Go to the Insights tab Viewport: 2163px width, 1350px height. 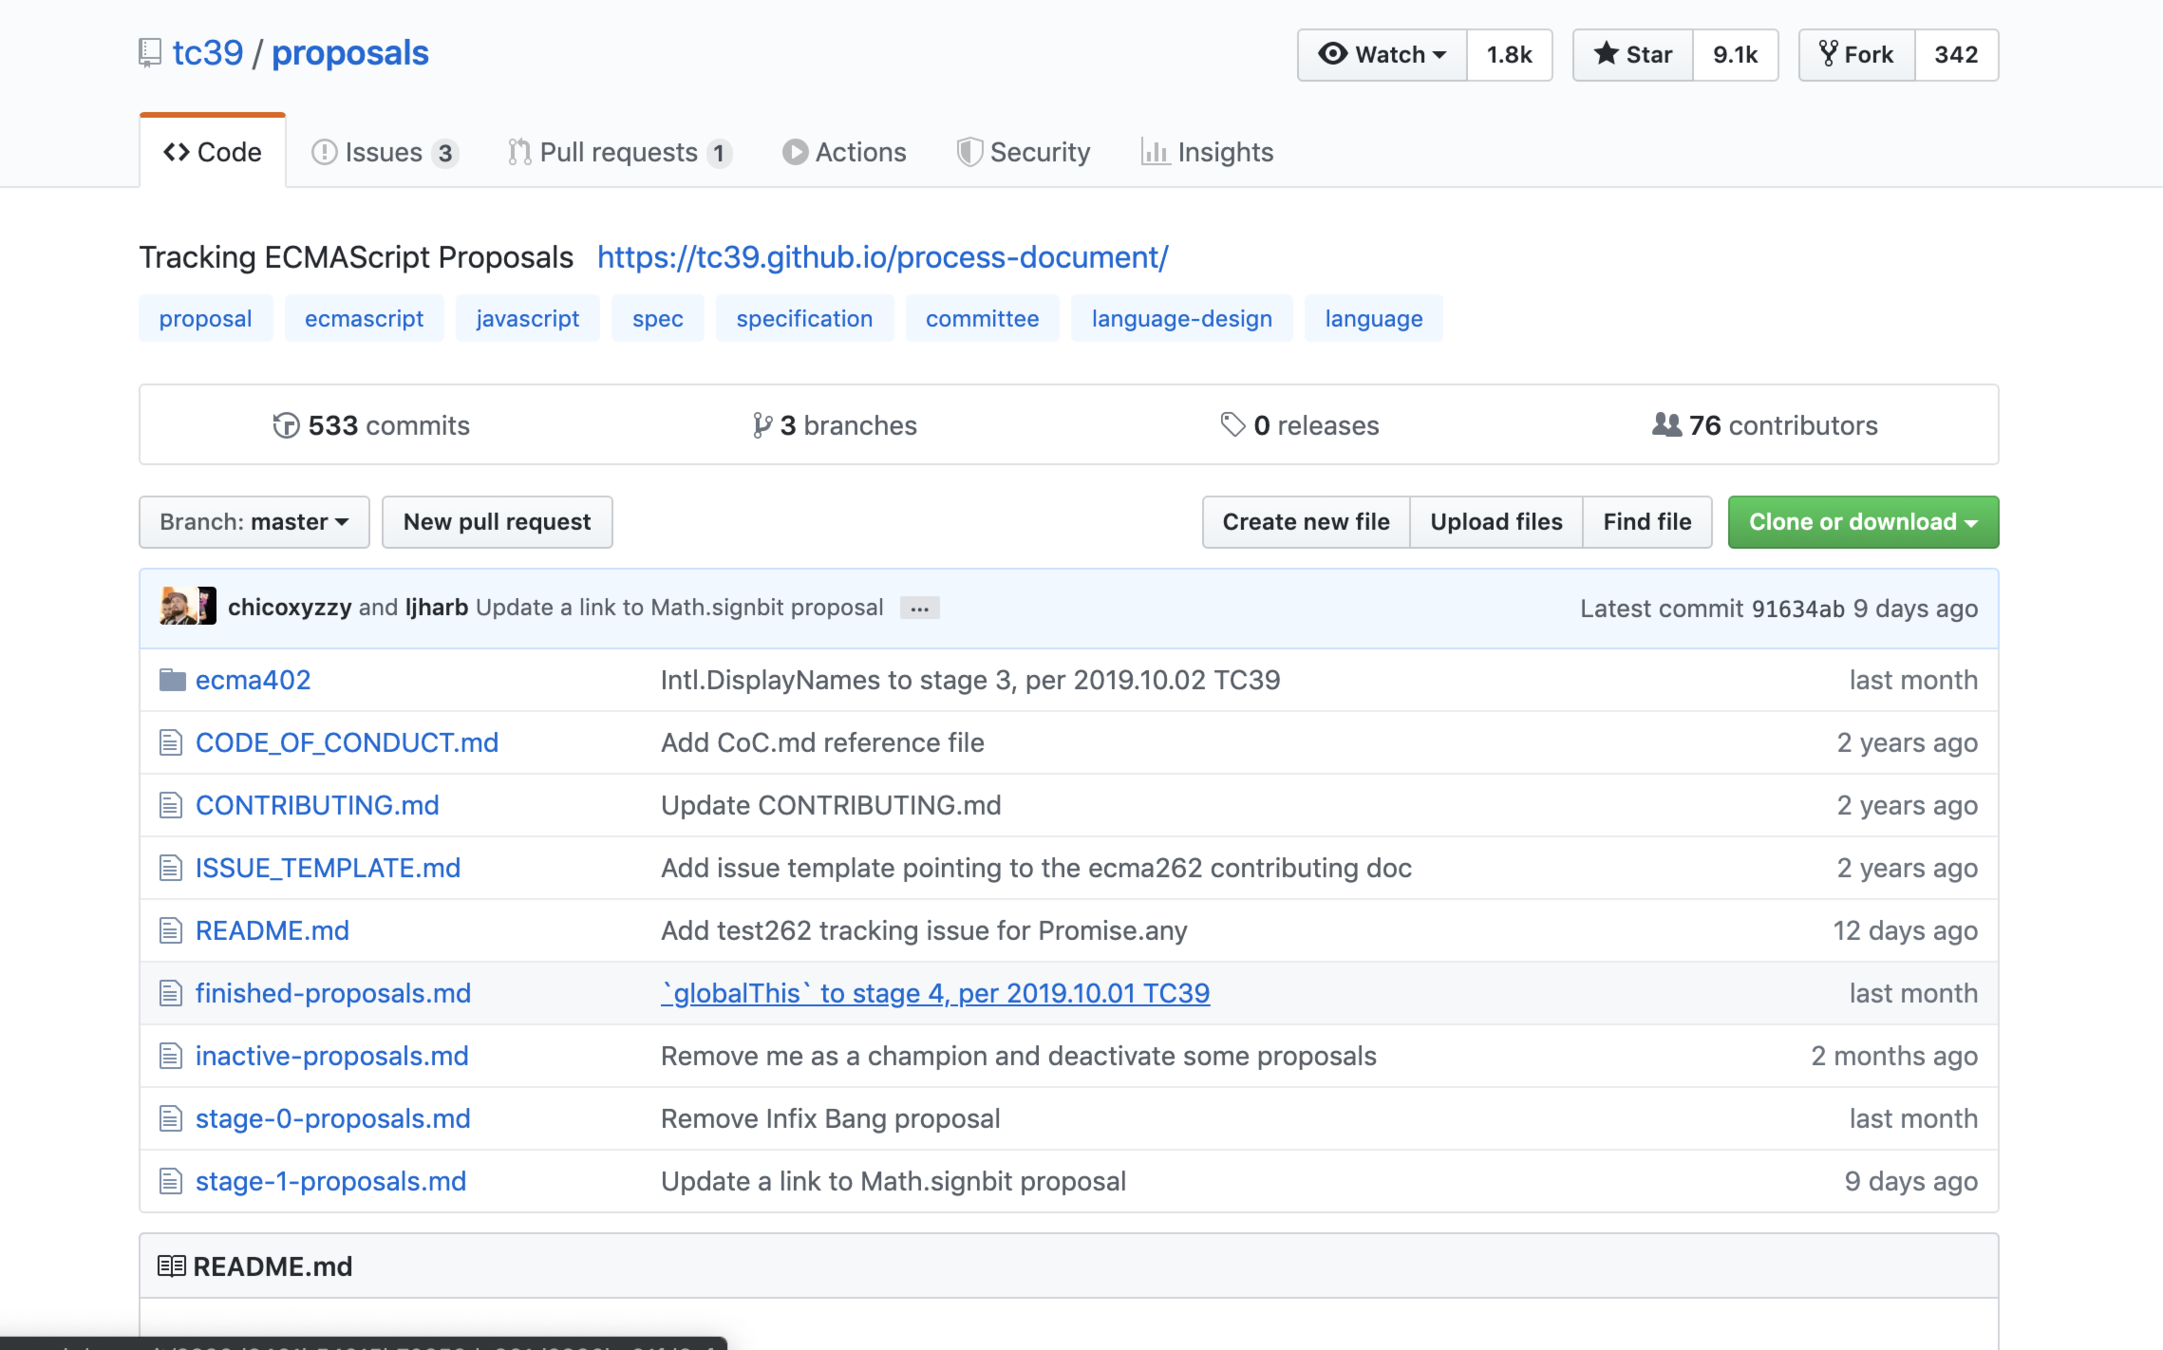pyautogui.click(x=1207, y=152)
